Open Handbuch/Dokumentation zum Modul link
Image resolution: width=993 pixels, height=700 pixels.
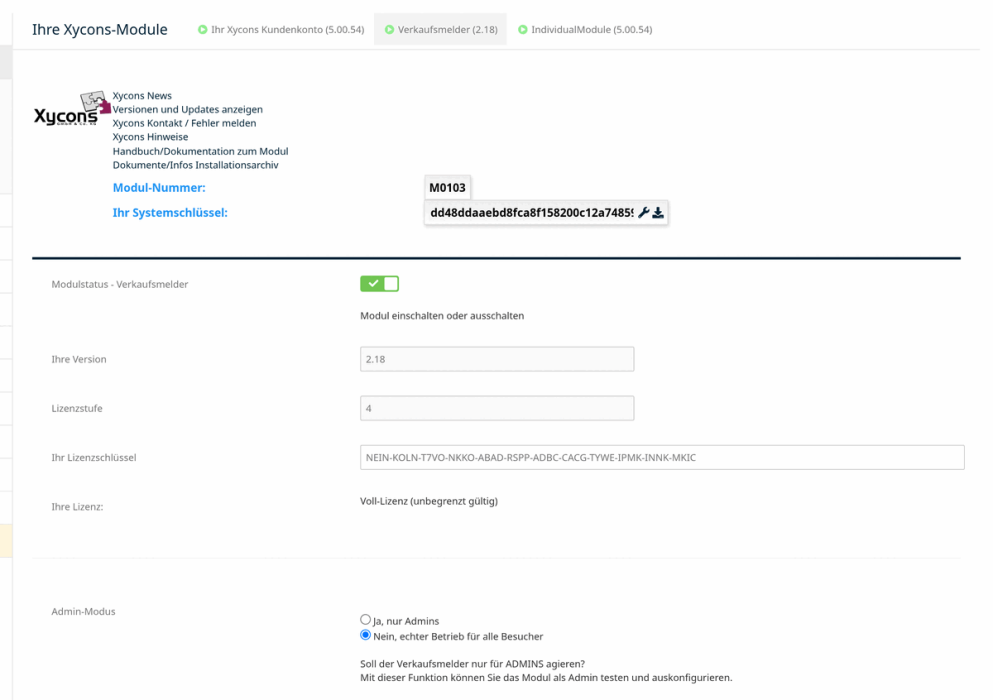(x=200, y=151)
